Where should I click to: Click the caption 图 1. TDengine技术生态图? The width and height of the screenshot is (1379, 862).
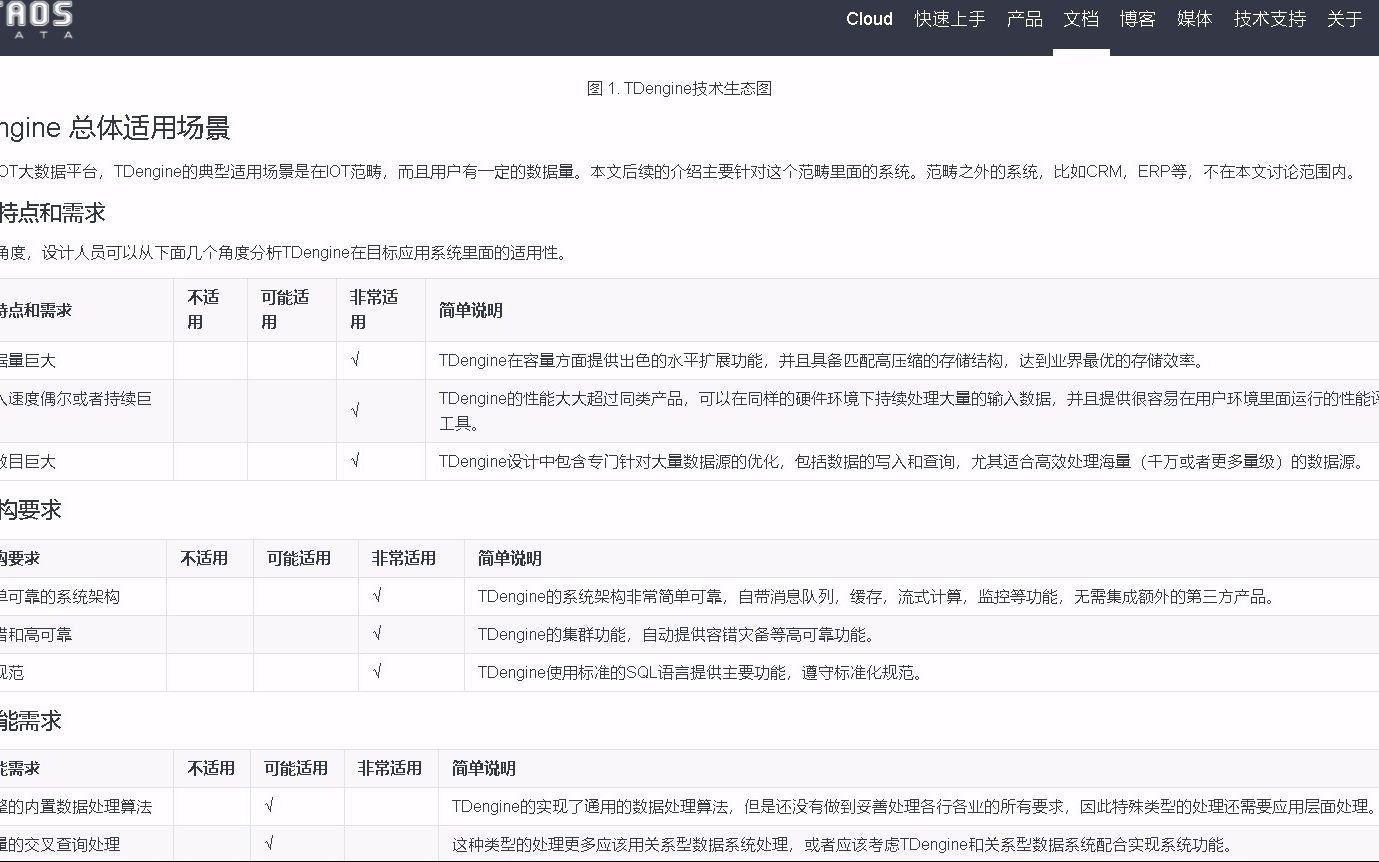pos(679,88)
